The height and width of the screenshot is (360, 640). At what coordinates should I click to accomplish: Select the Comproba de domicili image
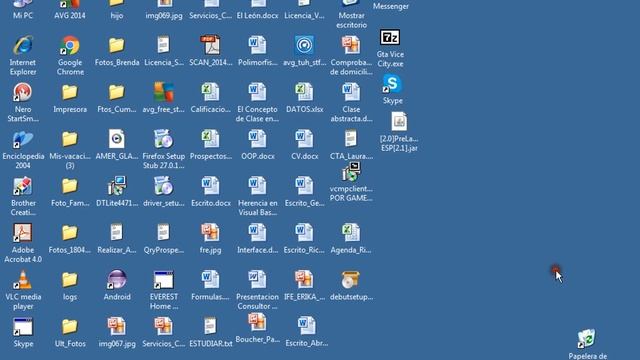point(351,46)
